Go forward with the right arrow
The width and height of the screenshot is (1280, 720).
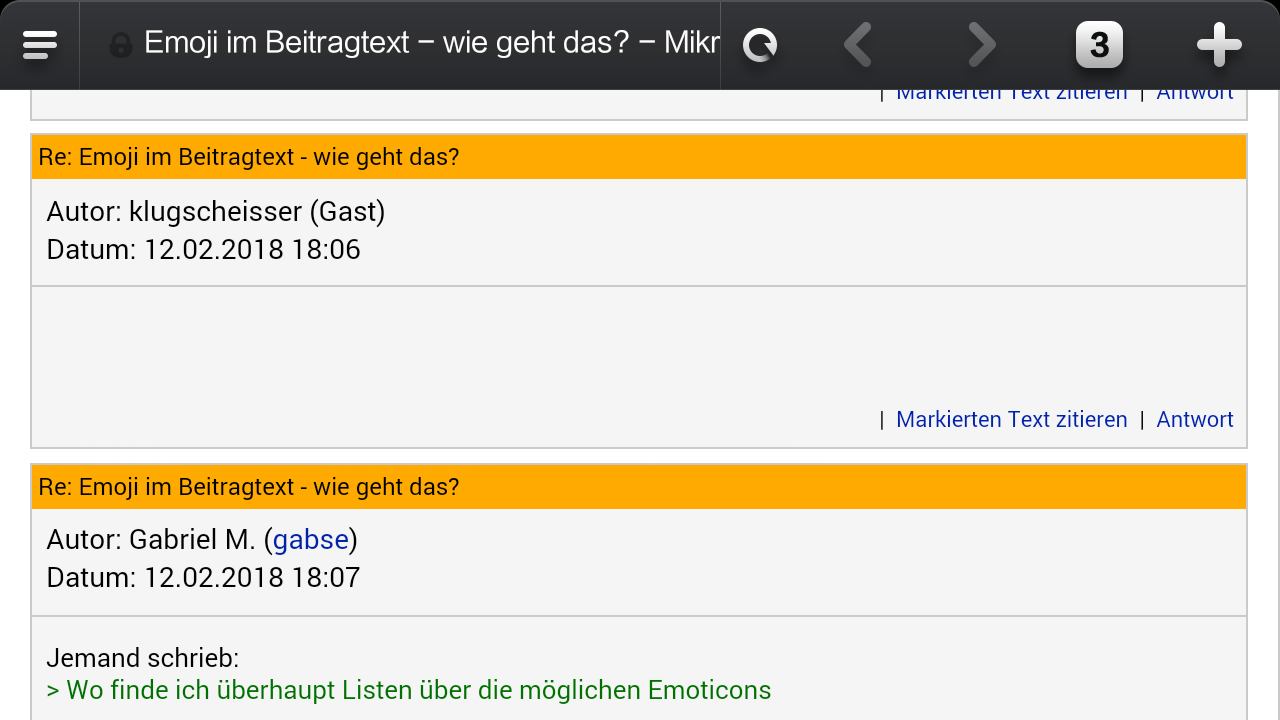click(x=981, y=45)
